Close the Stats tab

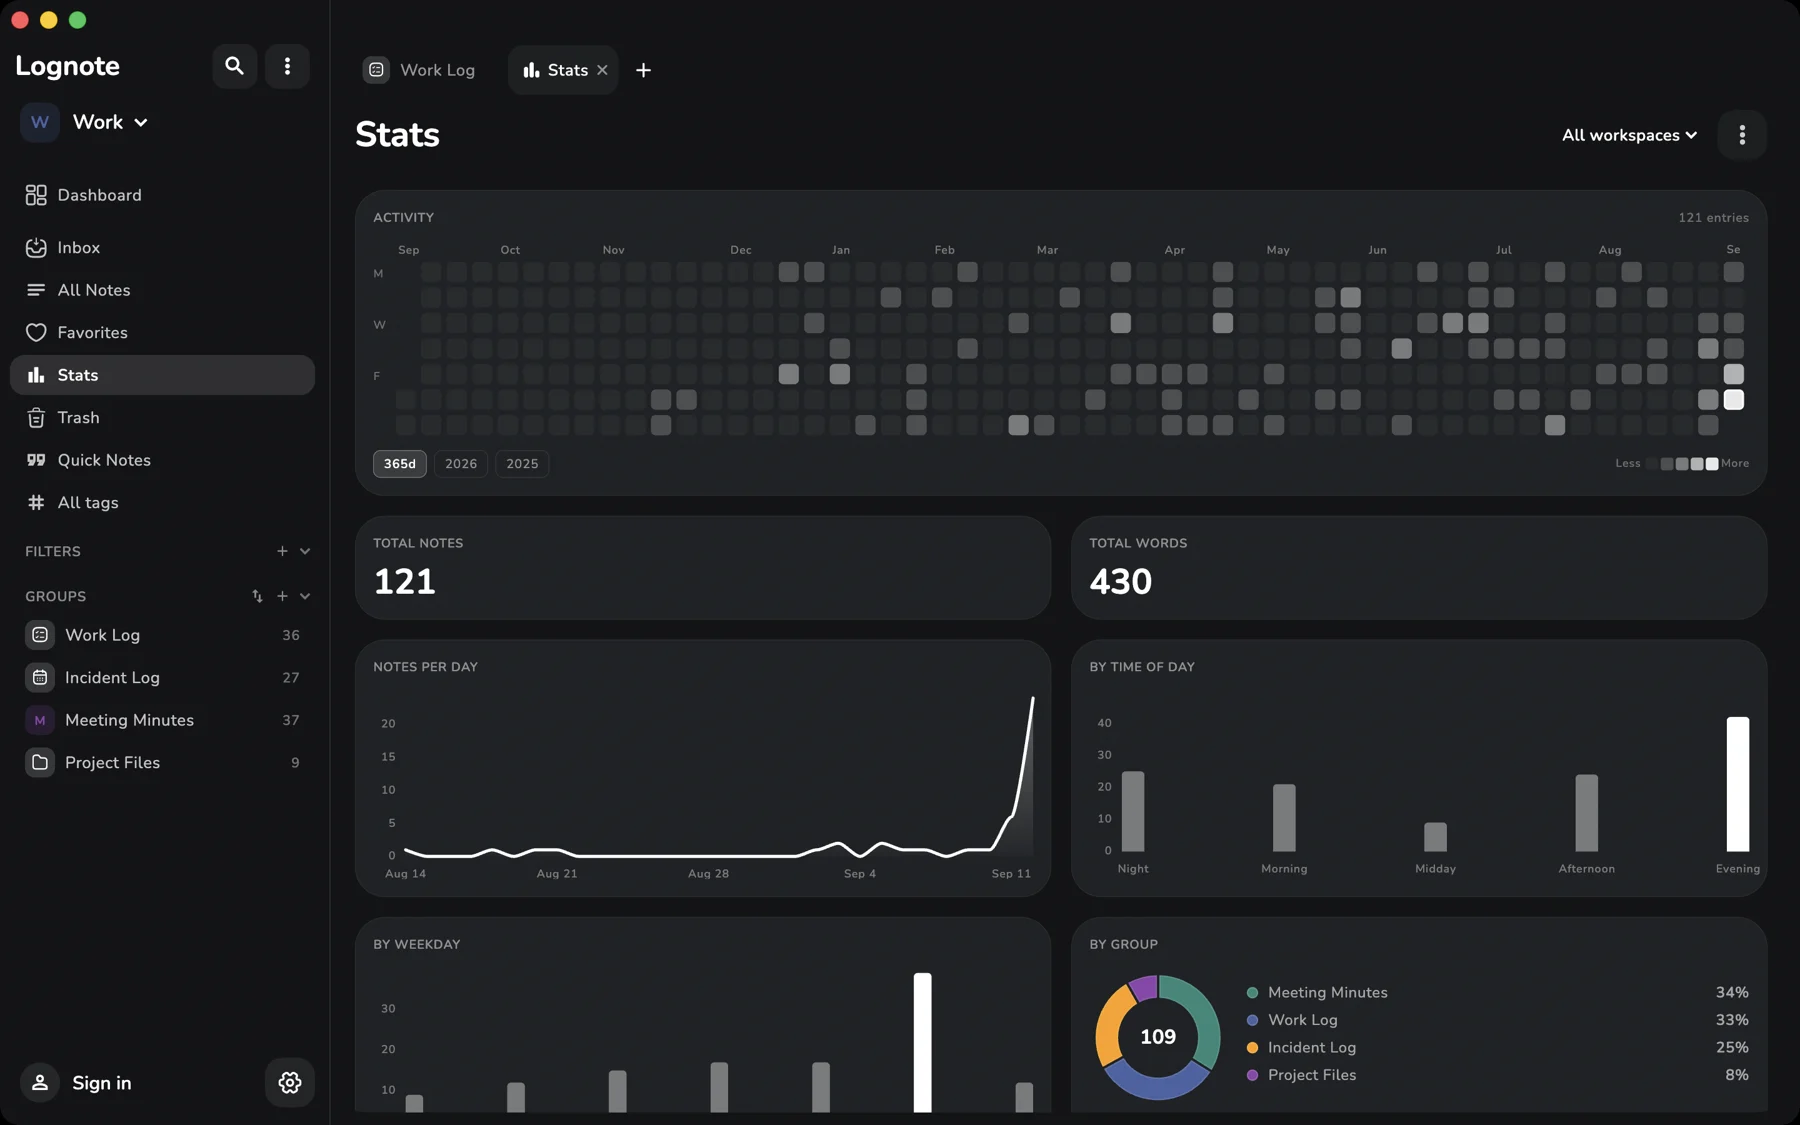602,70
